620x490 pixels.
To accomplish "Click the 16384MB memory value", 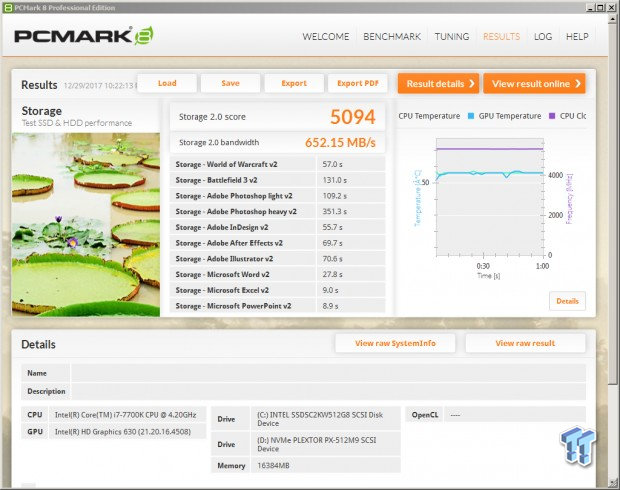I will [273, 465].
